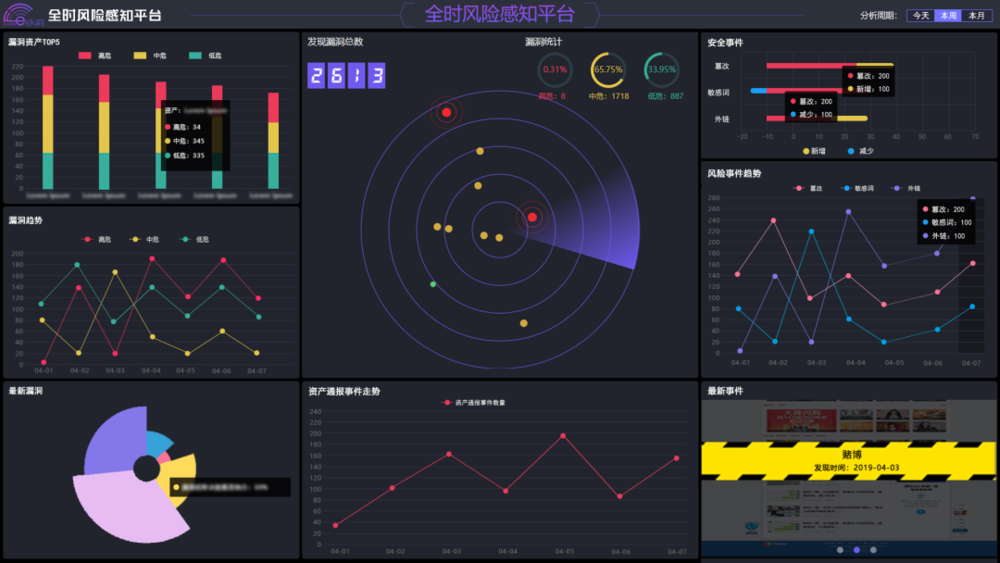The width and height of the screenshot is (1000, 563).
Task: Click 发现时间: 2019-04-03 text
Action: (856, 467)
